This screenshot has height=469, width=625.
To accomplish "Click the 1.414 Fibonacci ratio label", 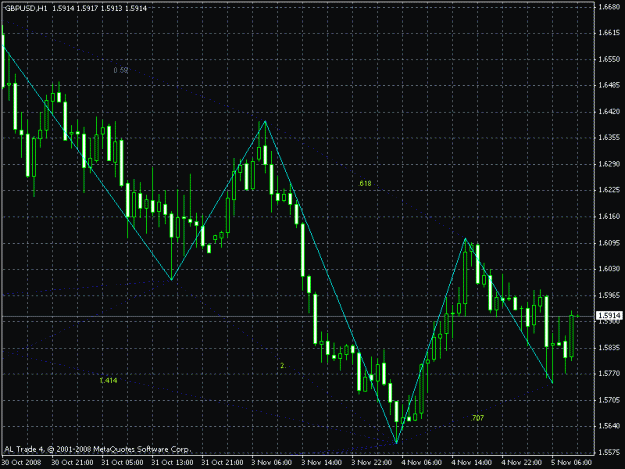I will 108,381.
